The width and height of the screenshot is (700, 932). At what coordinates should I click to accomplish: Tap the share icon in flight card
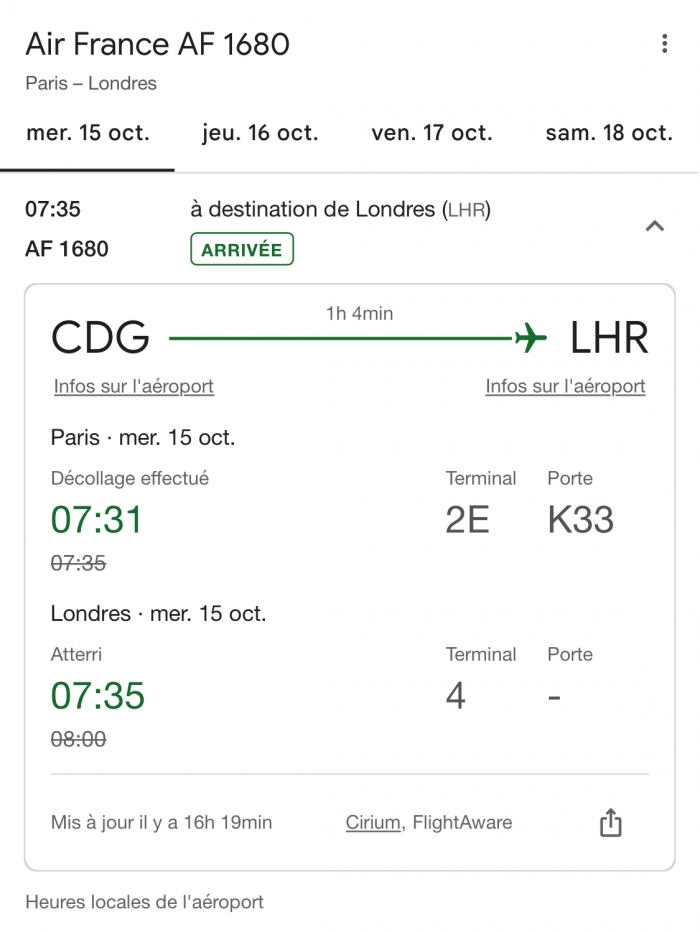[x=610, y=823]
